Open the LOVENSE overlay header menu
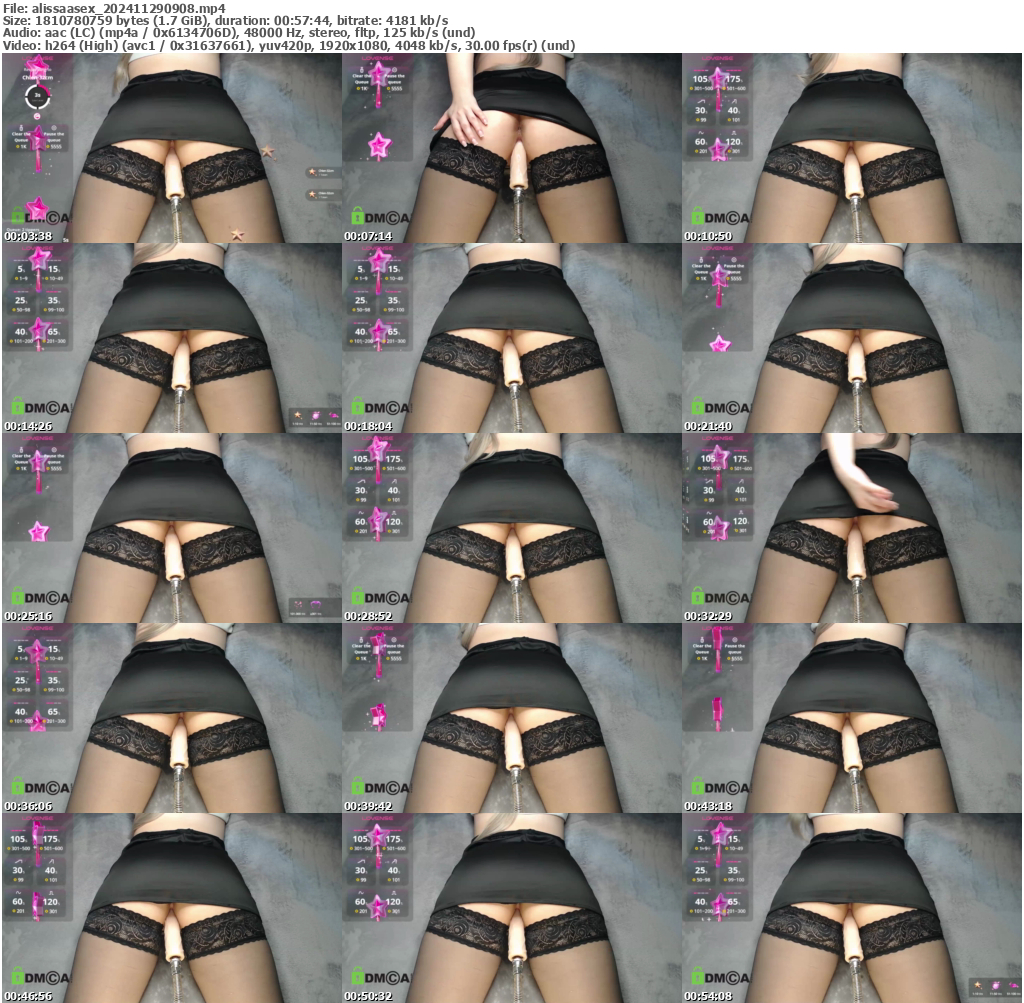 pos(38,58)
